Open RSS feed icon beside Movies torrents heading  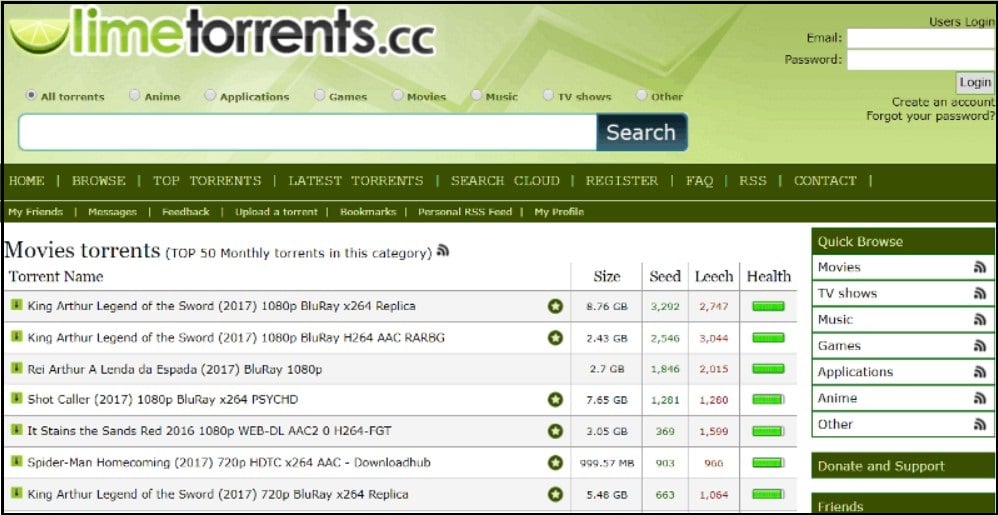click(443, 251)
